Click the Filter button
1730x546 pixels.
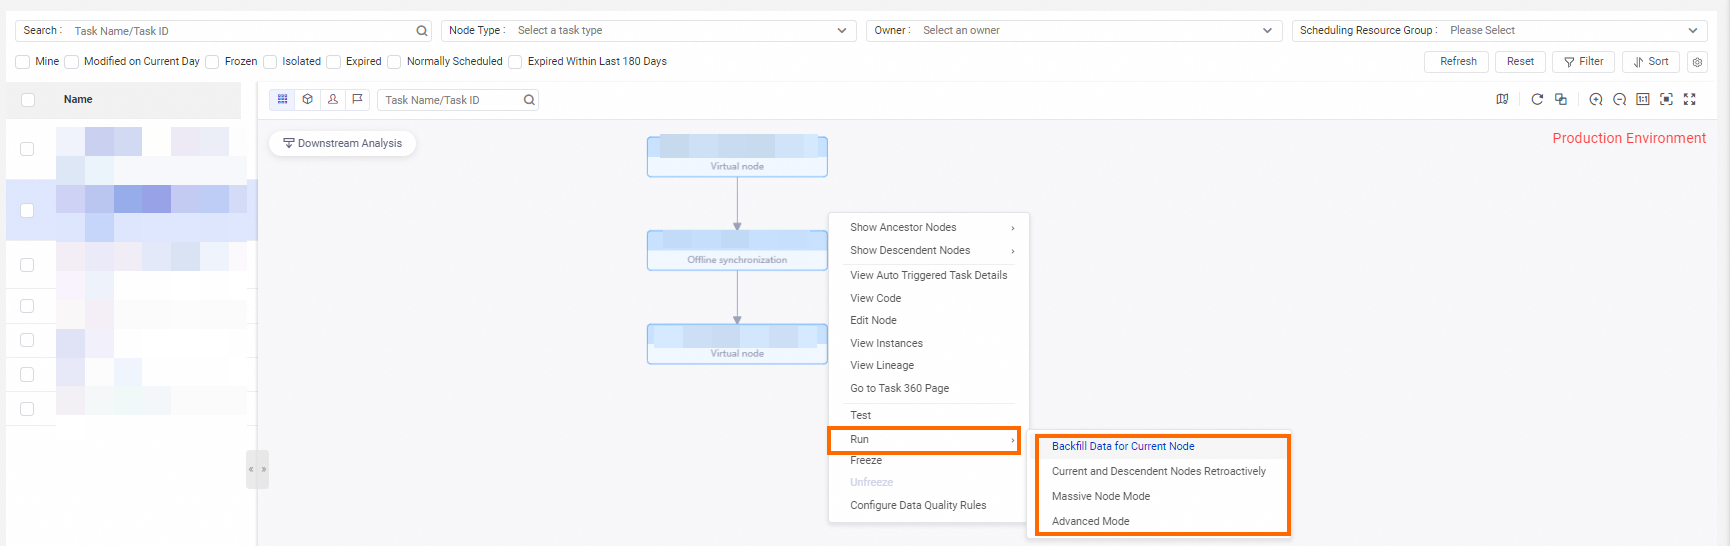click(x=1583, y=62)
